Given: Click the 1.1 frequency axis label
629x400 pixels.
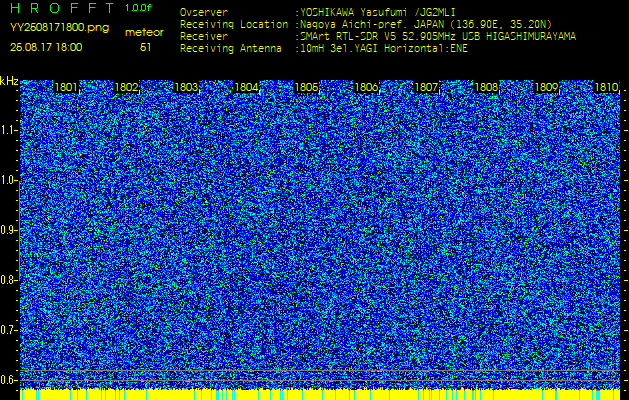Looking at the screenshot, I should click(8, 131).
